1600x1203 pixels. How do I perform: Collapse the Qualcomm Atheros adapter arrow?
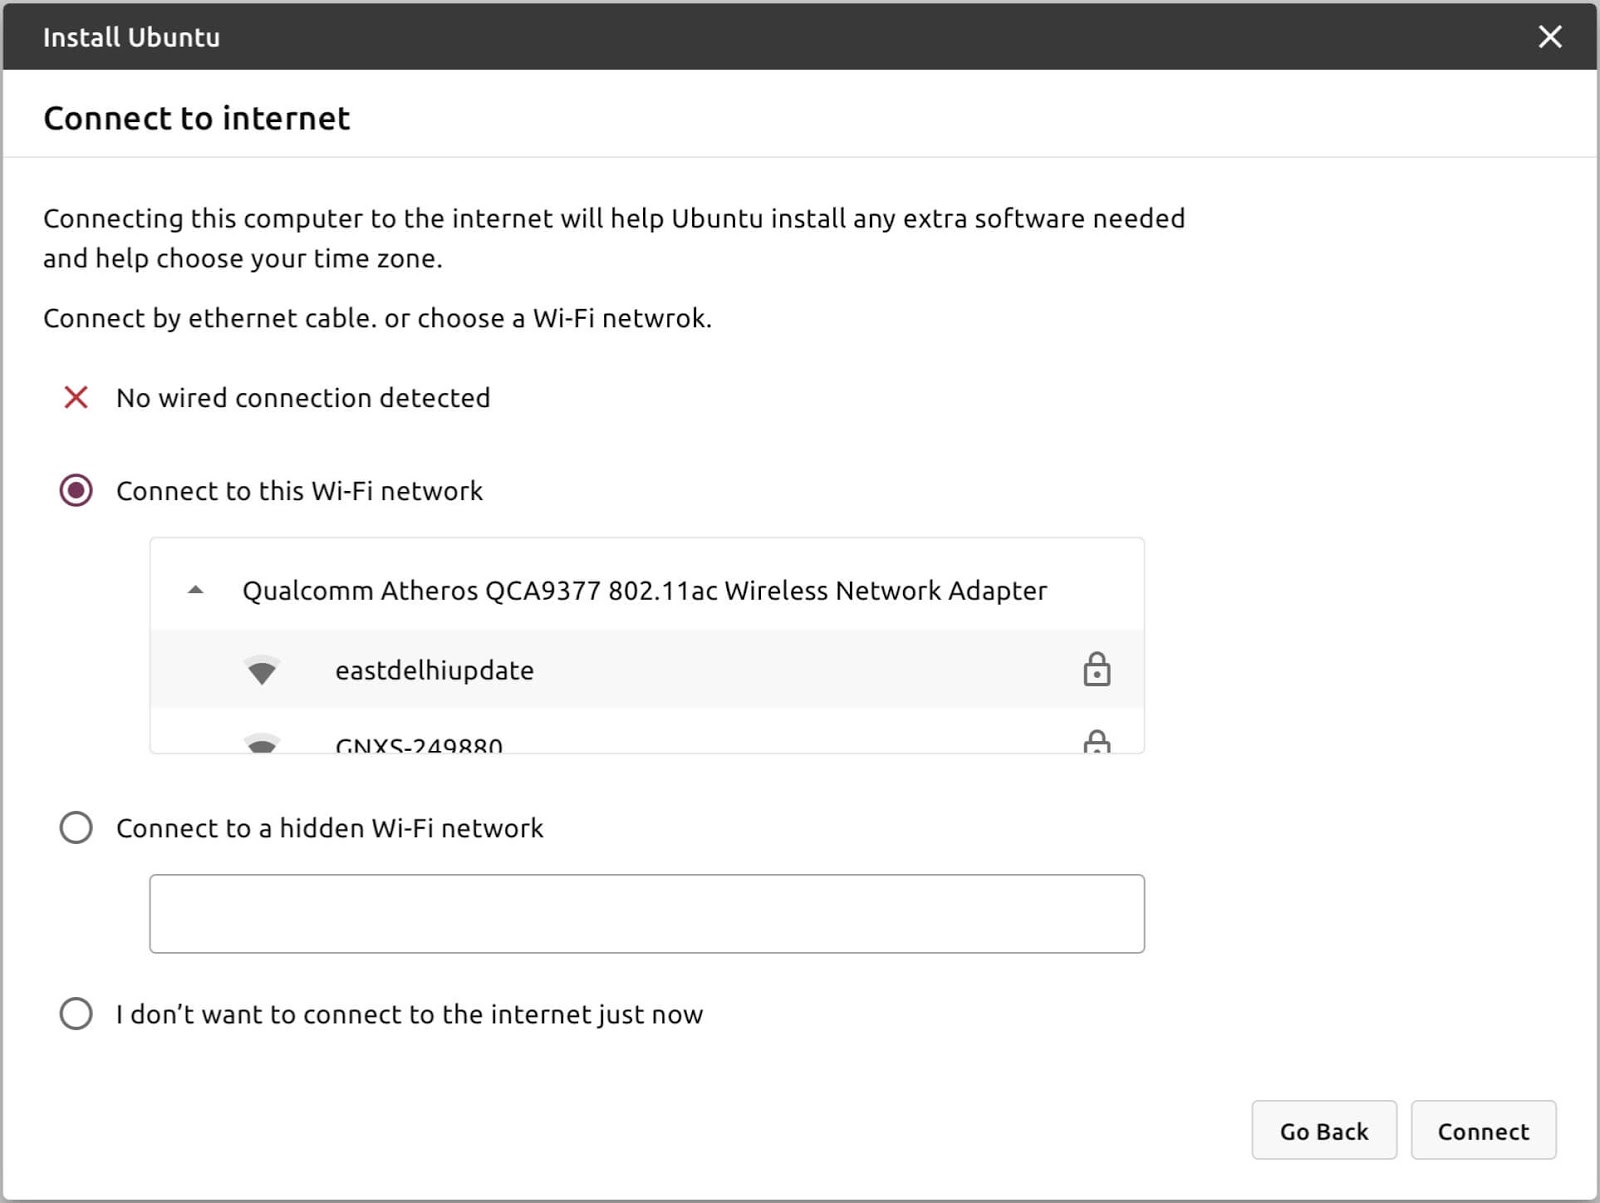point(196,590)
